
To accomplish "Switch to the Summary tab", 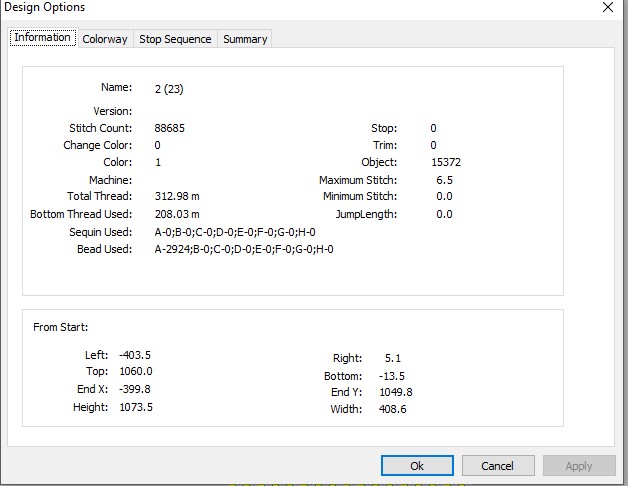I will (245, 39).
